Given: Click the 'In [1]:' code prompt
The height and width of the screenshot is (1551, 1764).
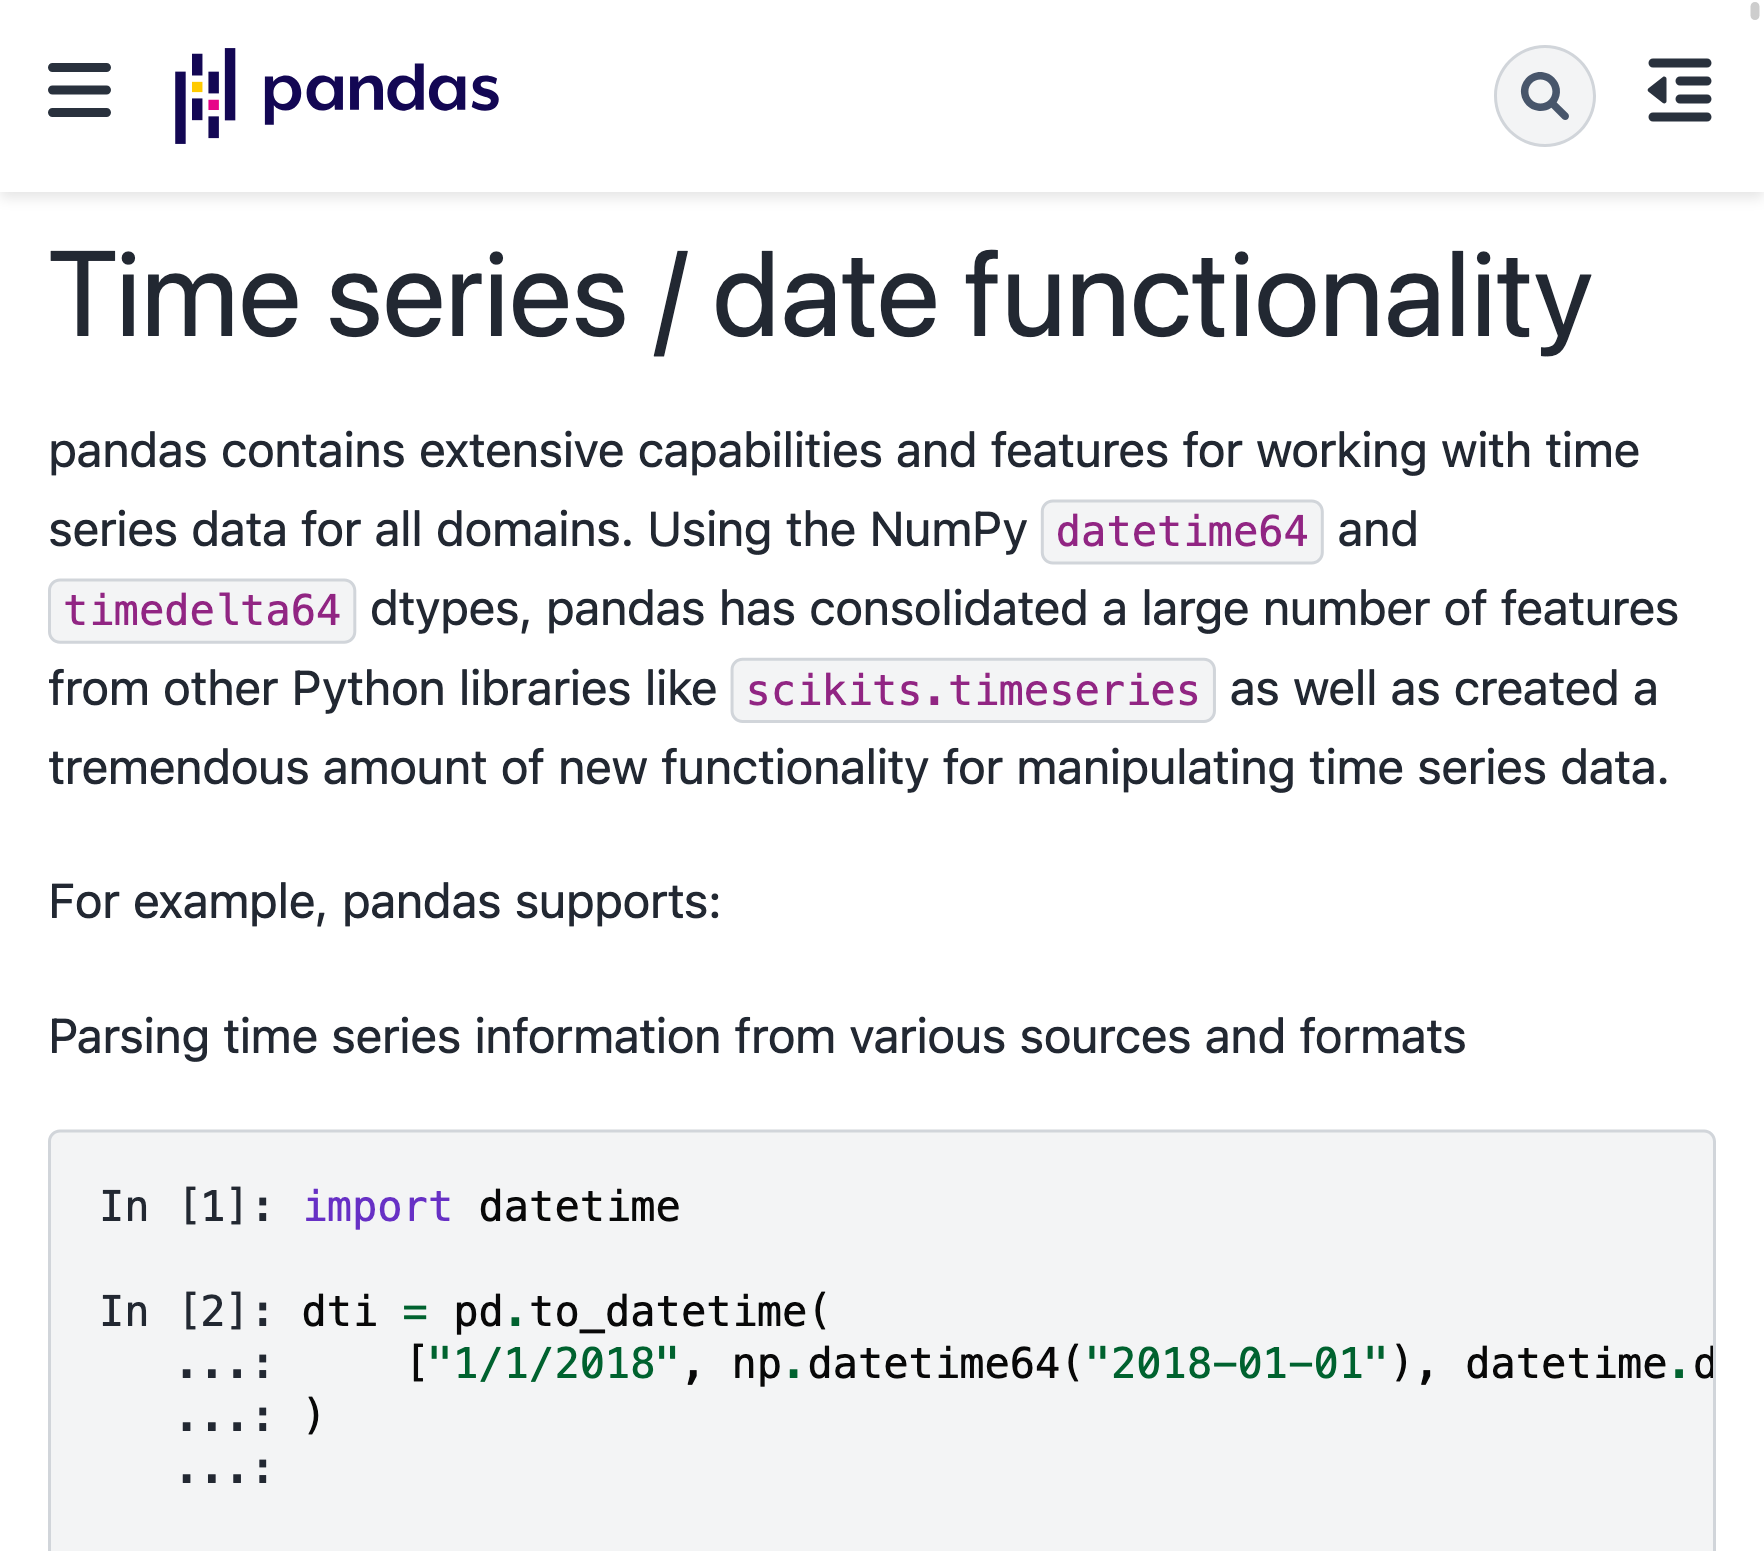Looking at the screenshot, I should pos(185,1207).
